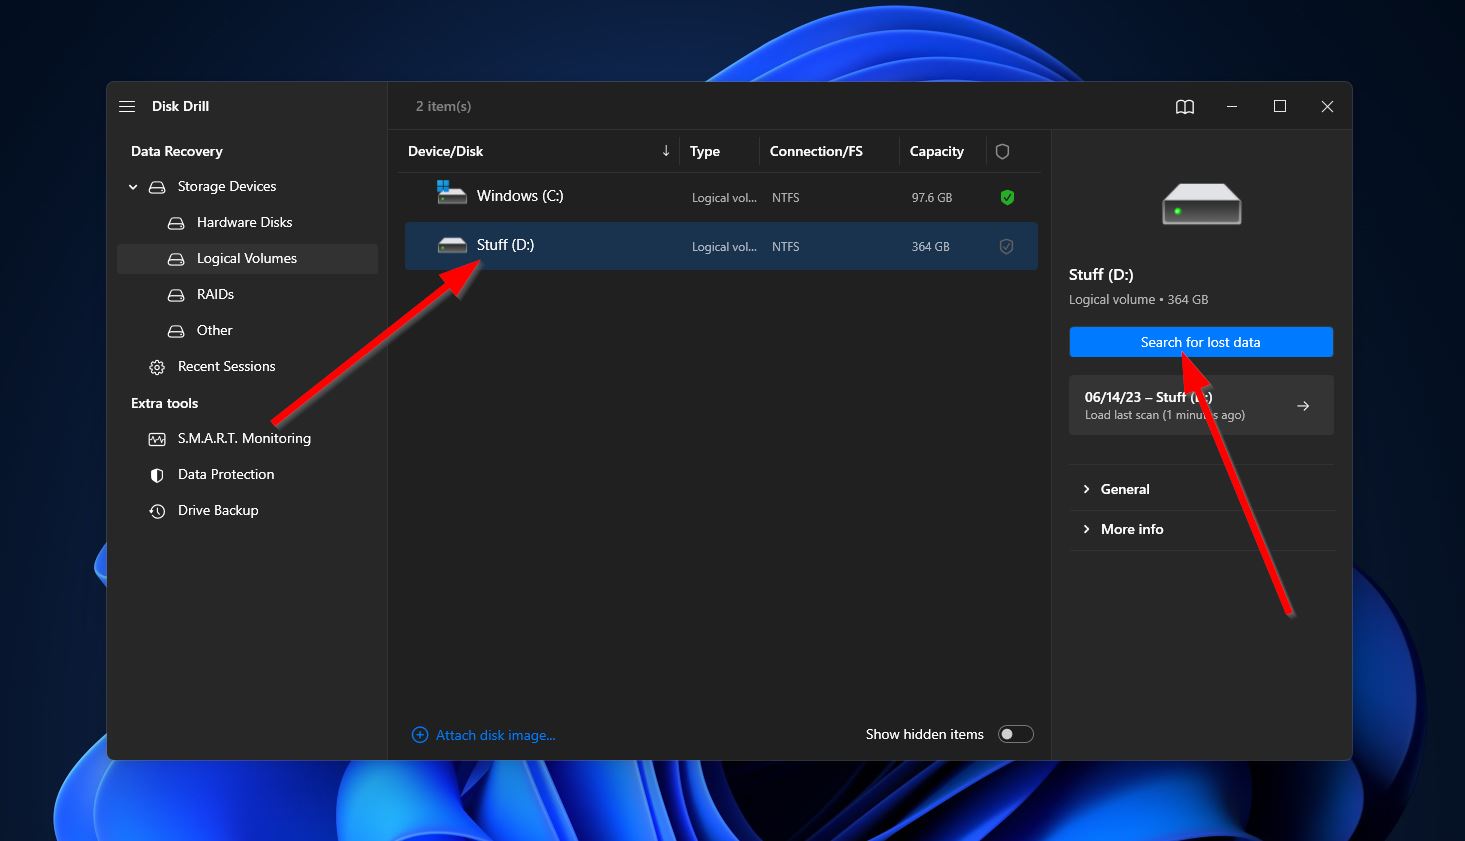Select Storage Devices in sidebar
Image resolution: width=1465 pixels, height=841 pixels.
point(227,187)
